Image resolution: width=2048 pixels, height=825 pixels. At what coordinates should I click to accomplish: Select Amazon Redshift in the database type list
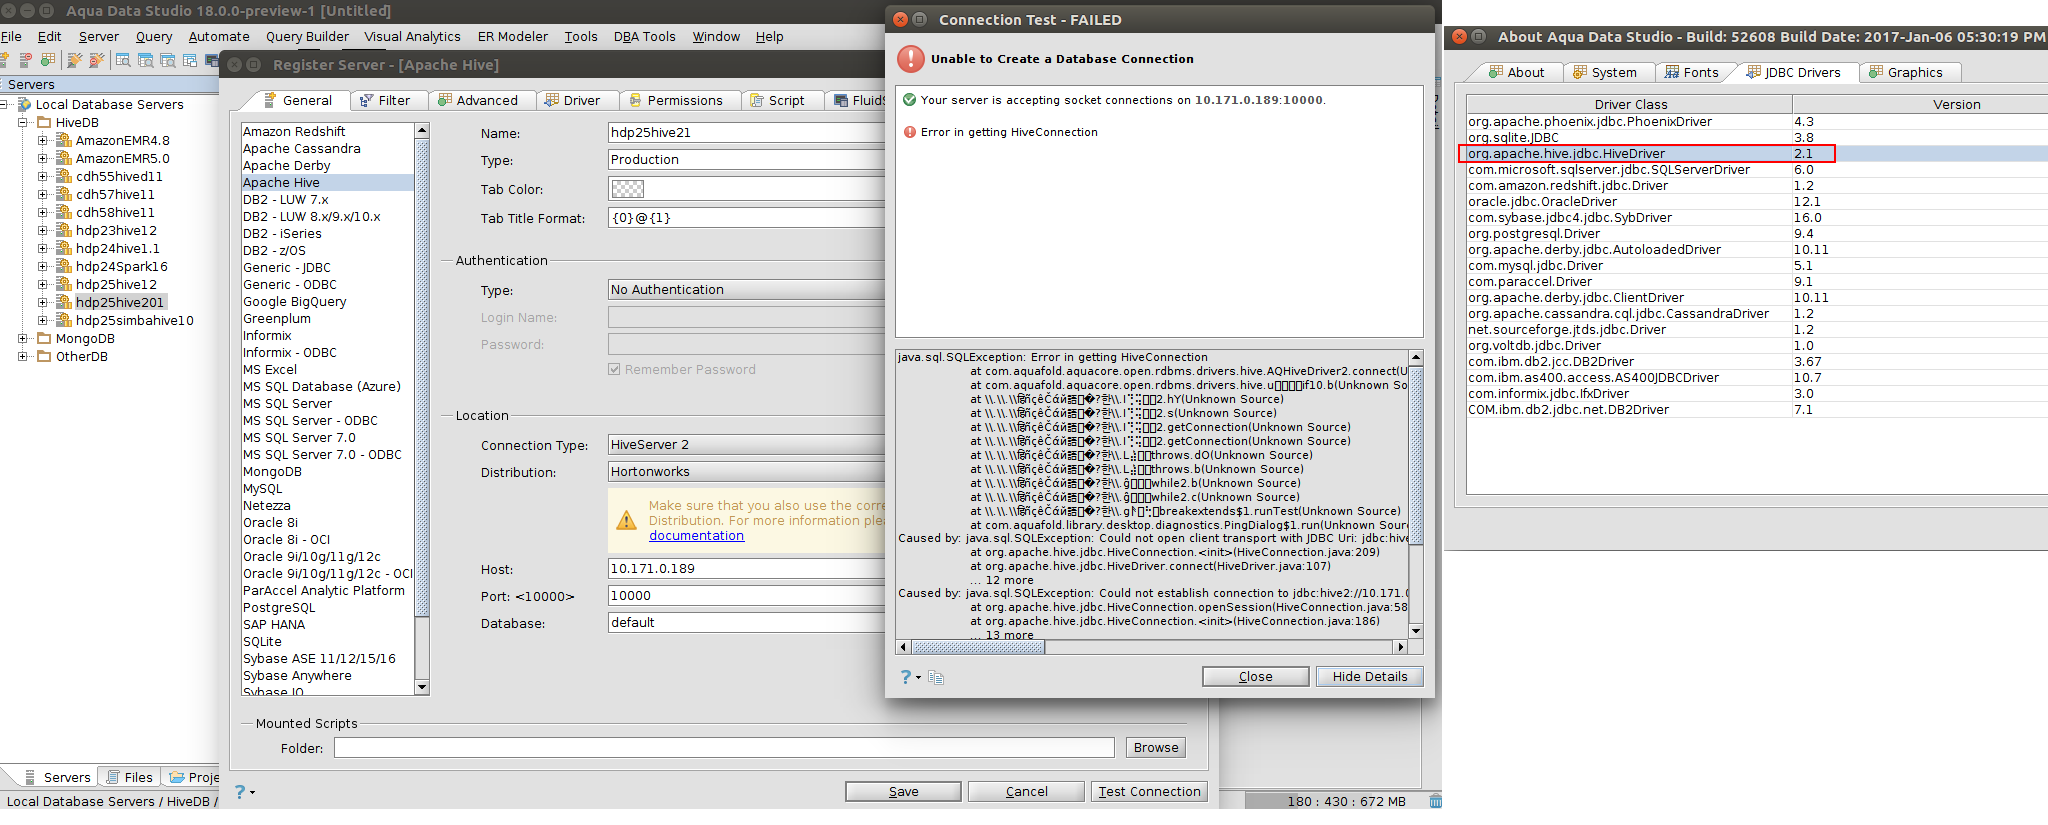pyautogui.click(x=328, y=132)
